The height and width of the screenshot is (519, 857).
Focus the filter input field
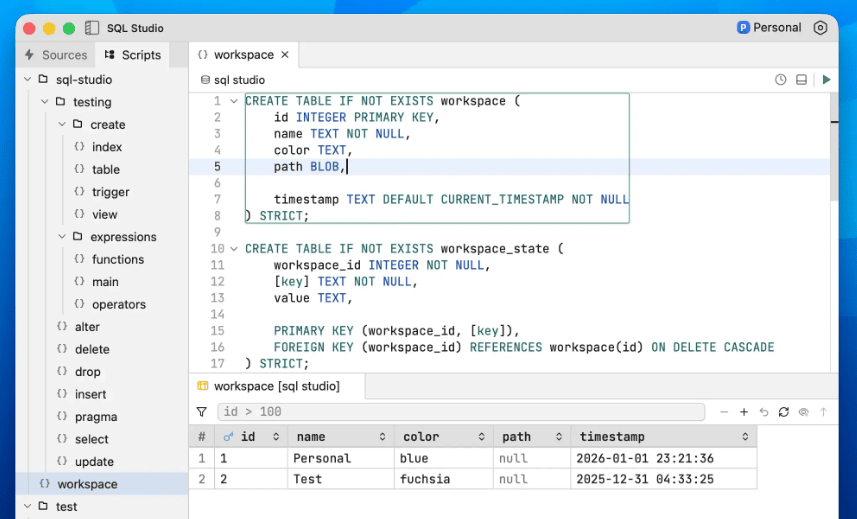point(461,412)
